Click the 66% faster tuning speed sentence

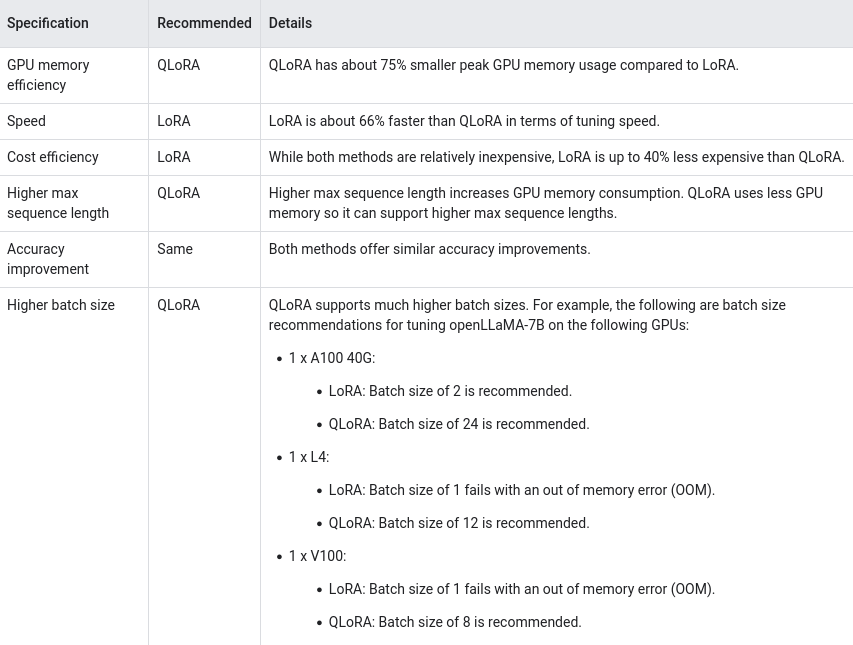click(464, 121)
